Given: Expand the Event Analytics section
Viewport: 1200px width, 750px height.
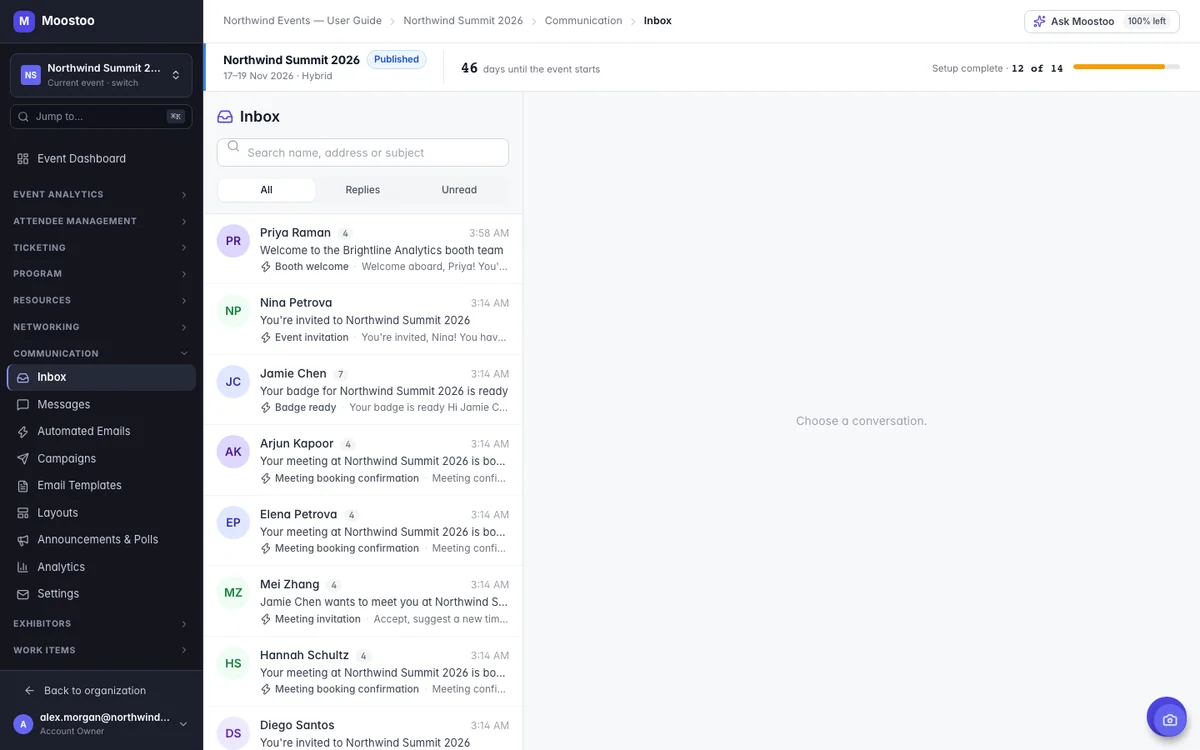Looking at the screenshot, I should pos(101,195).
